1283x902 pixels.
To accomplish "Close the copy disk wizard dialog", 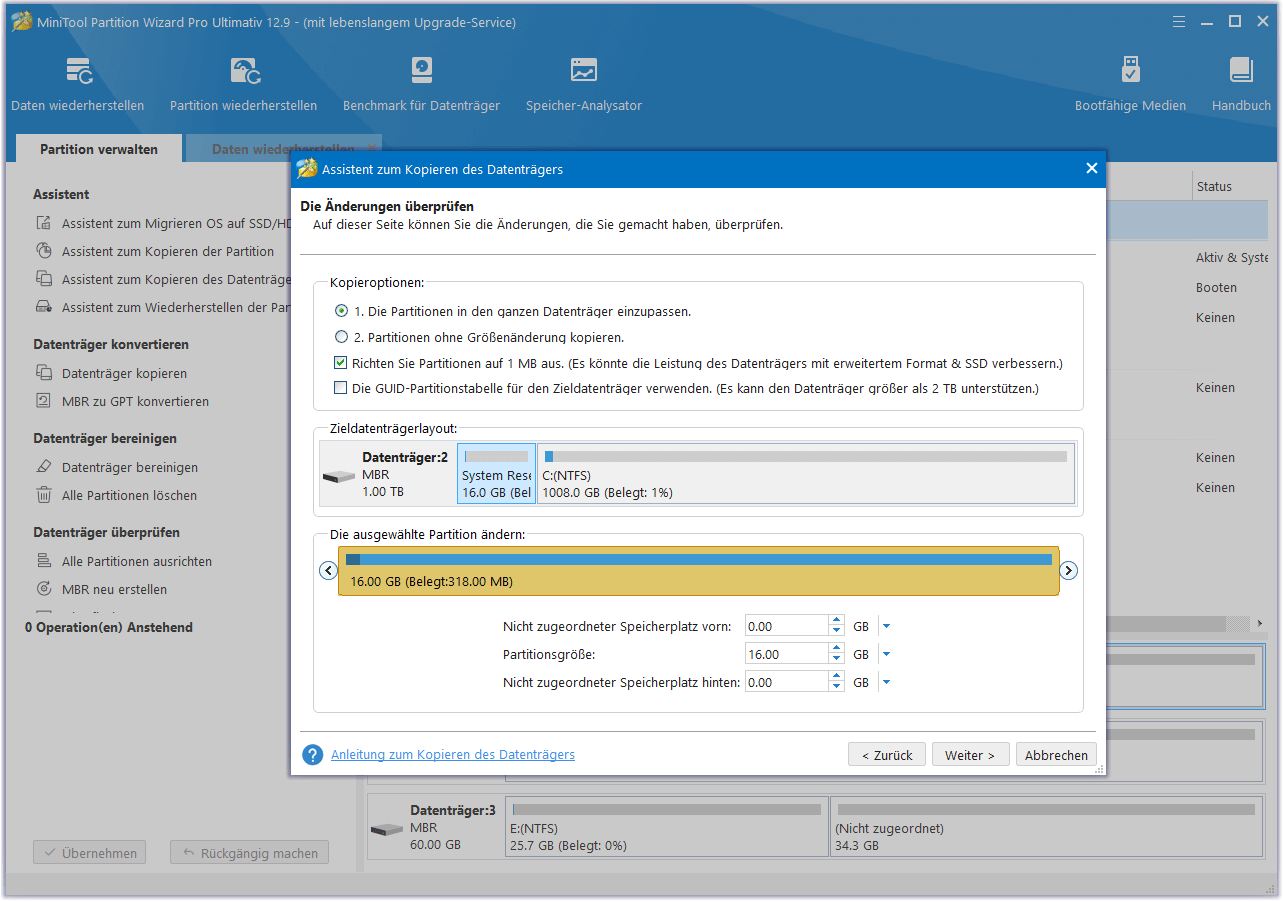I will [x=1092, y=169].
